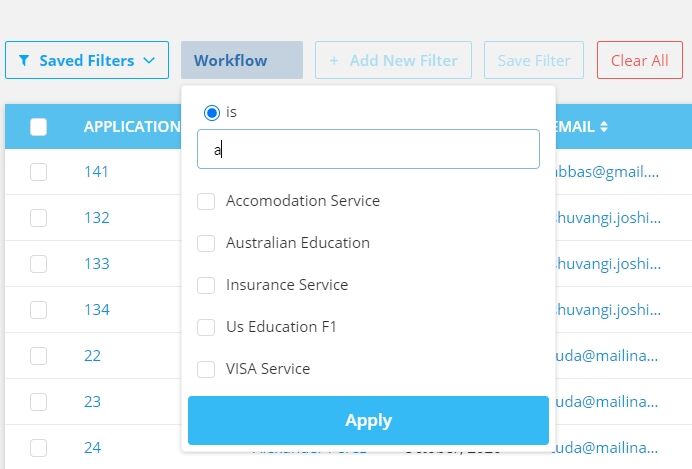Sort by Email column arrows icon
The image size is (692, 469).
[x=604, y=127]
